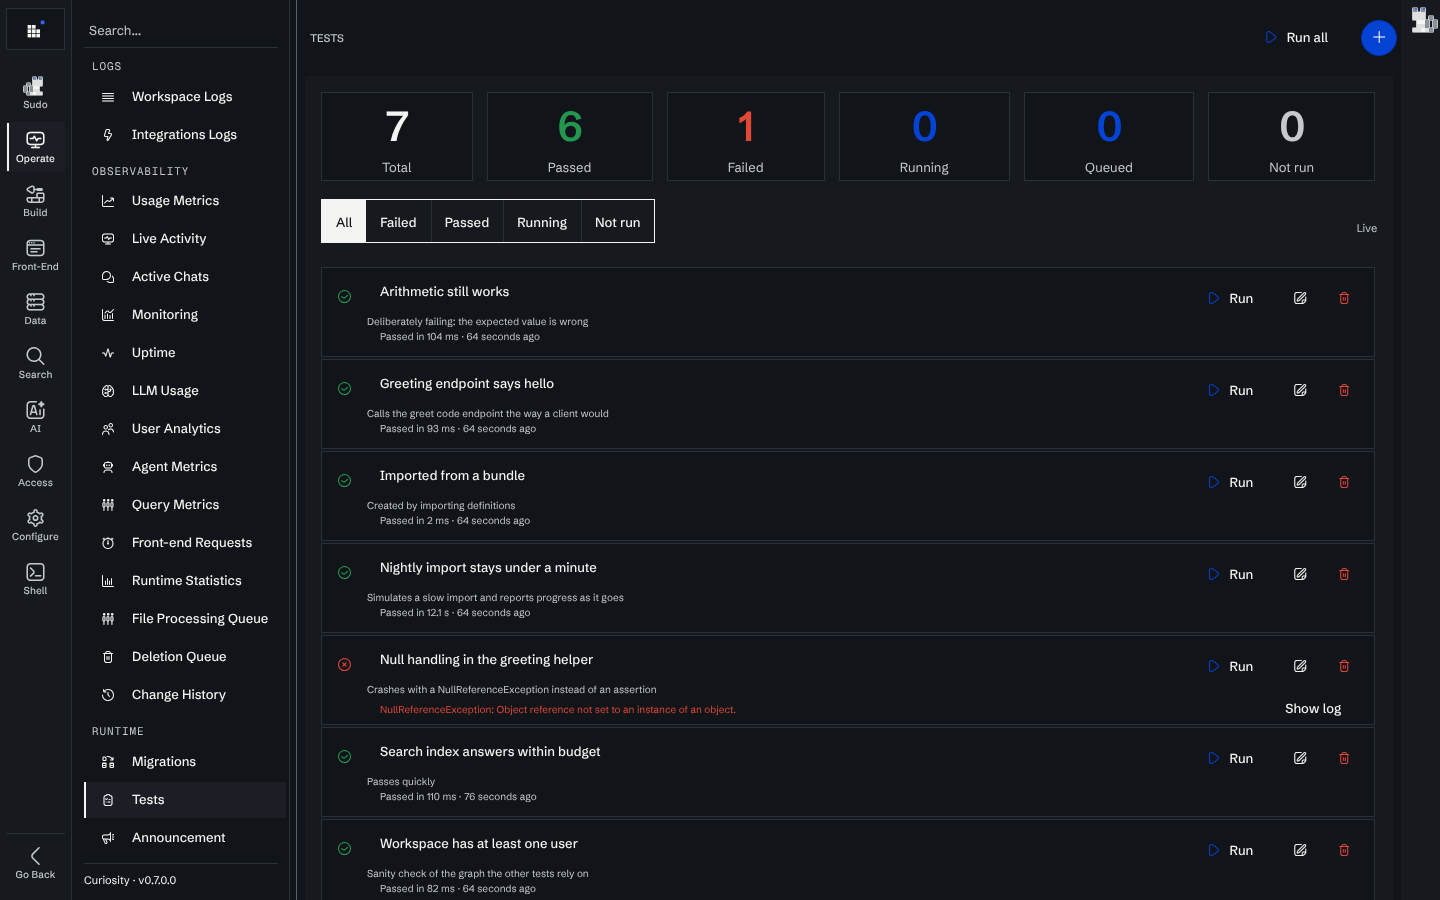Screen dimensions: 1440x900
Task: Delete the Search index answers test
Action: tap(1344, 758)
